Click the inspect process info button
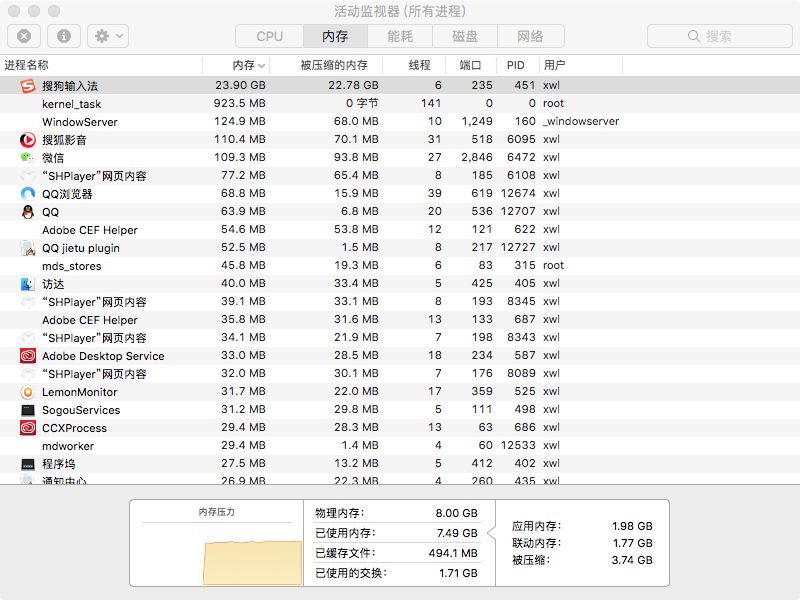 tap(64, 36)
